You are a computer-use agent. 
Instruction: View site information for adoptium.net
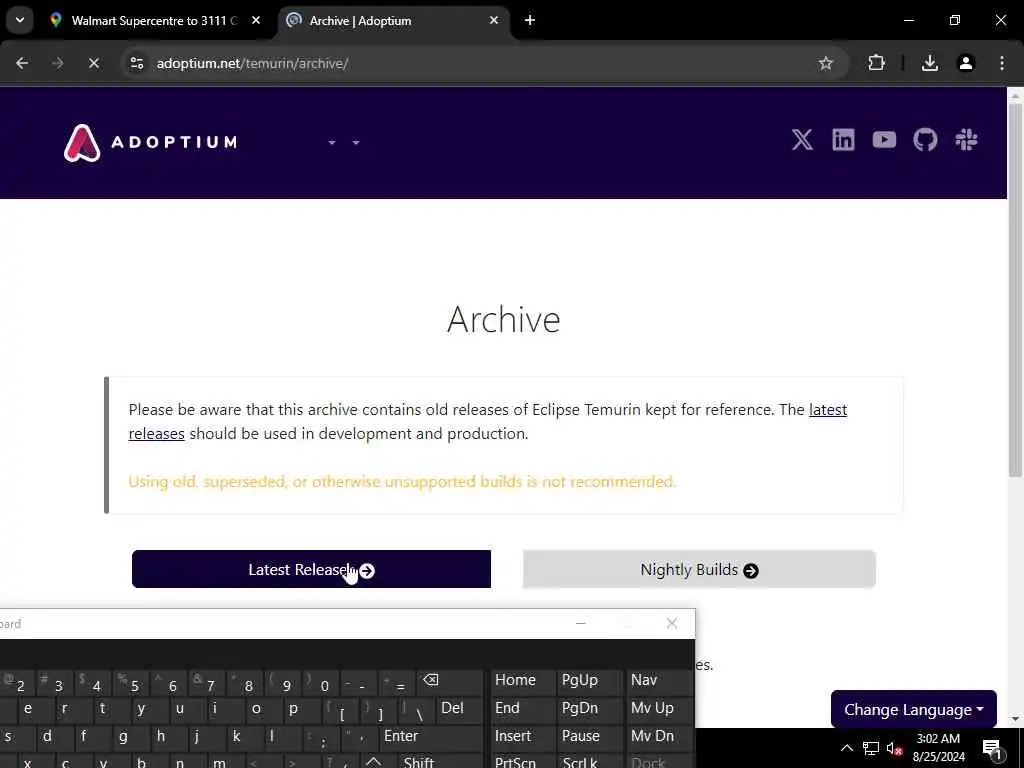136,63
